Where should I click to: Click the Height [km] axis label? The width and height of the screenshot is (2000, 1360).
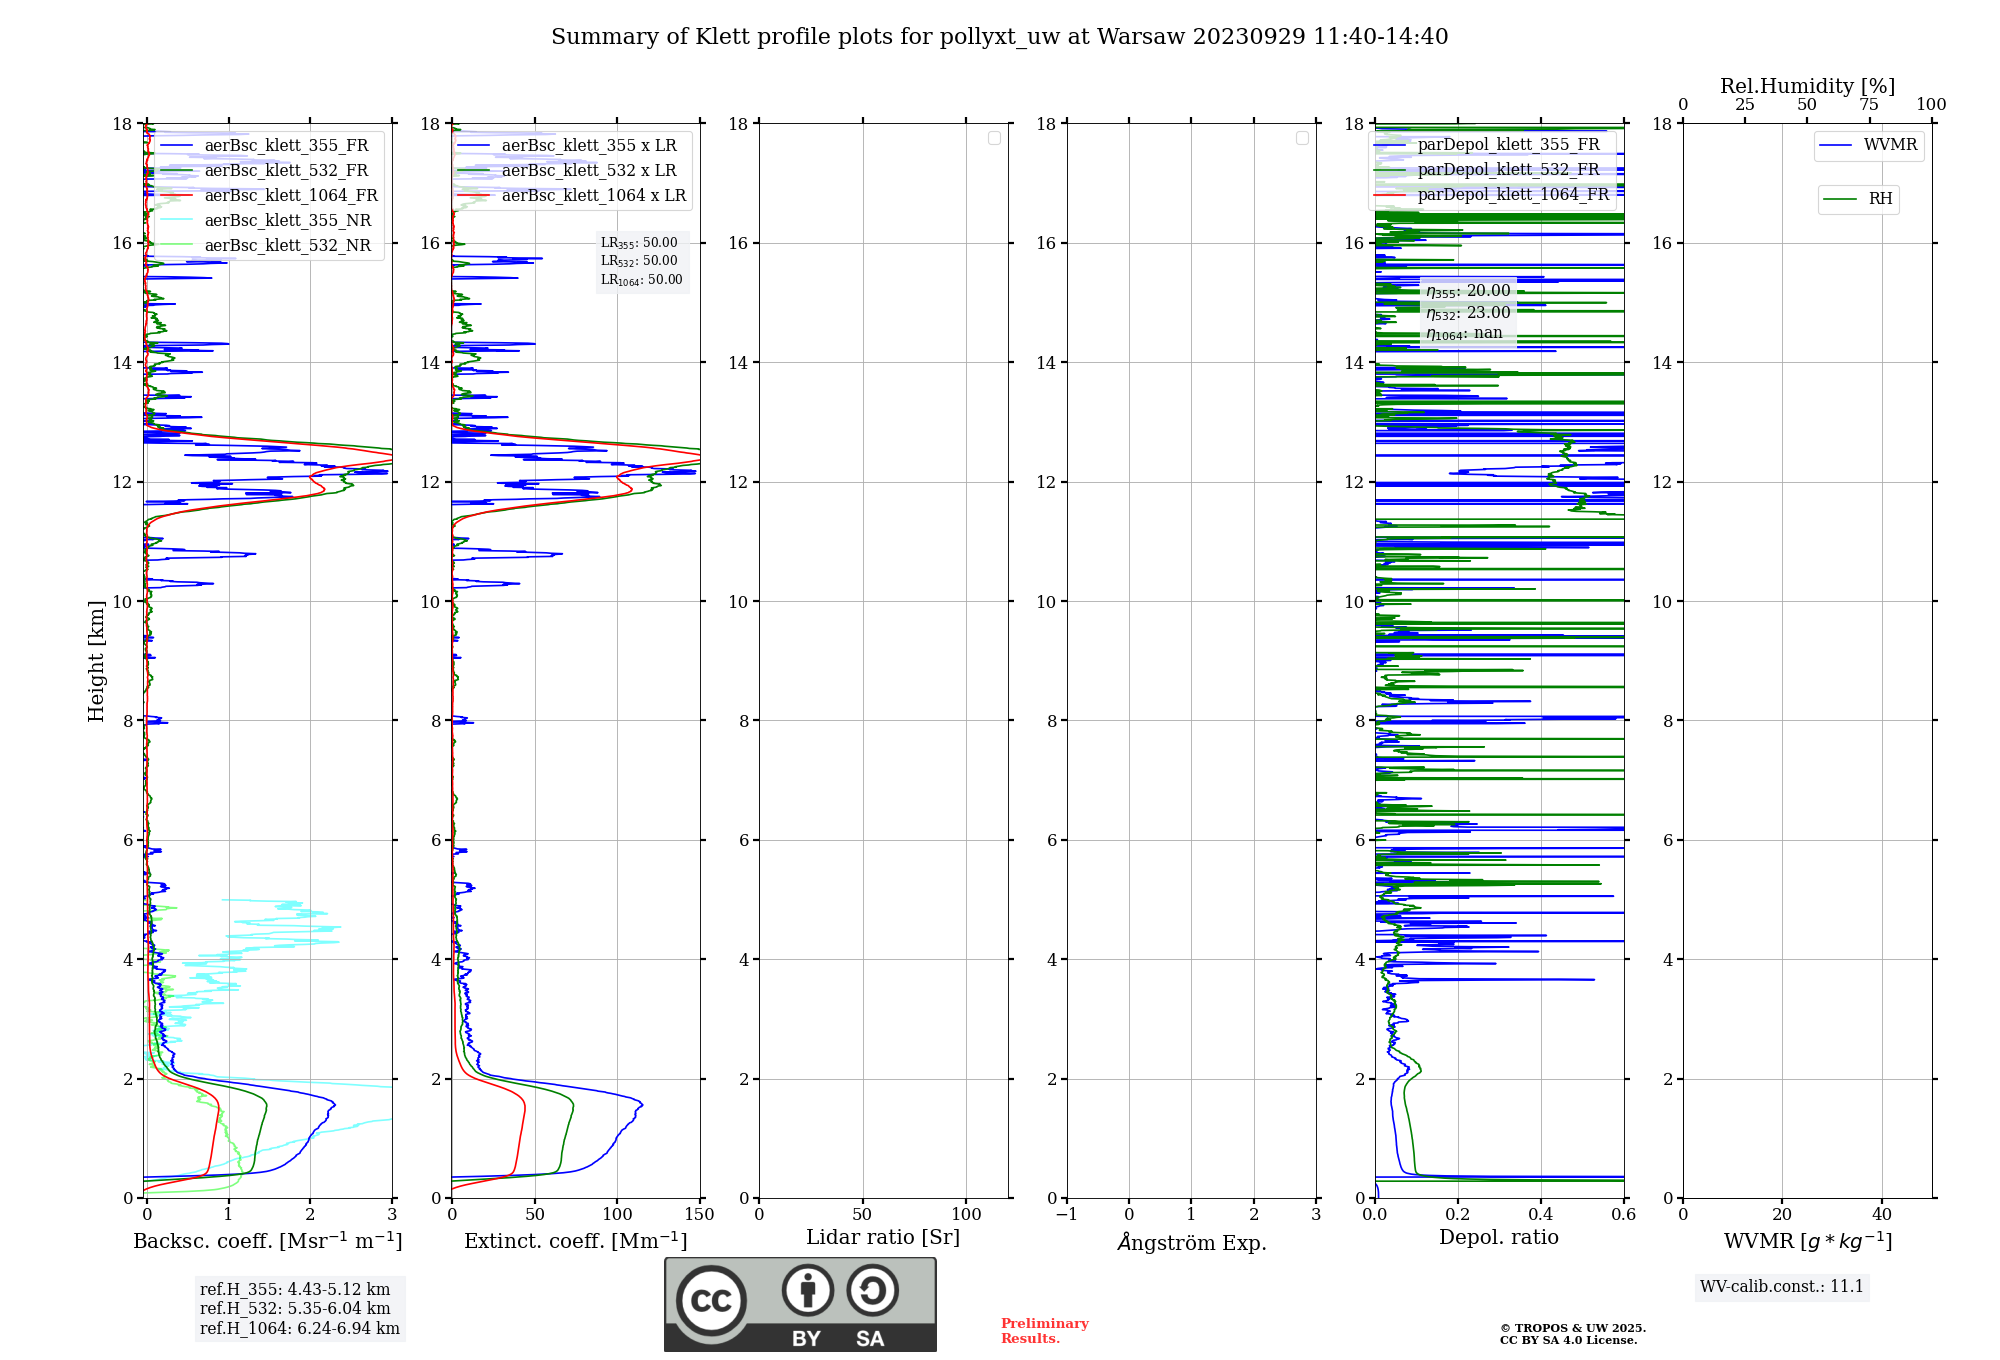[96, 661]
